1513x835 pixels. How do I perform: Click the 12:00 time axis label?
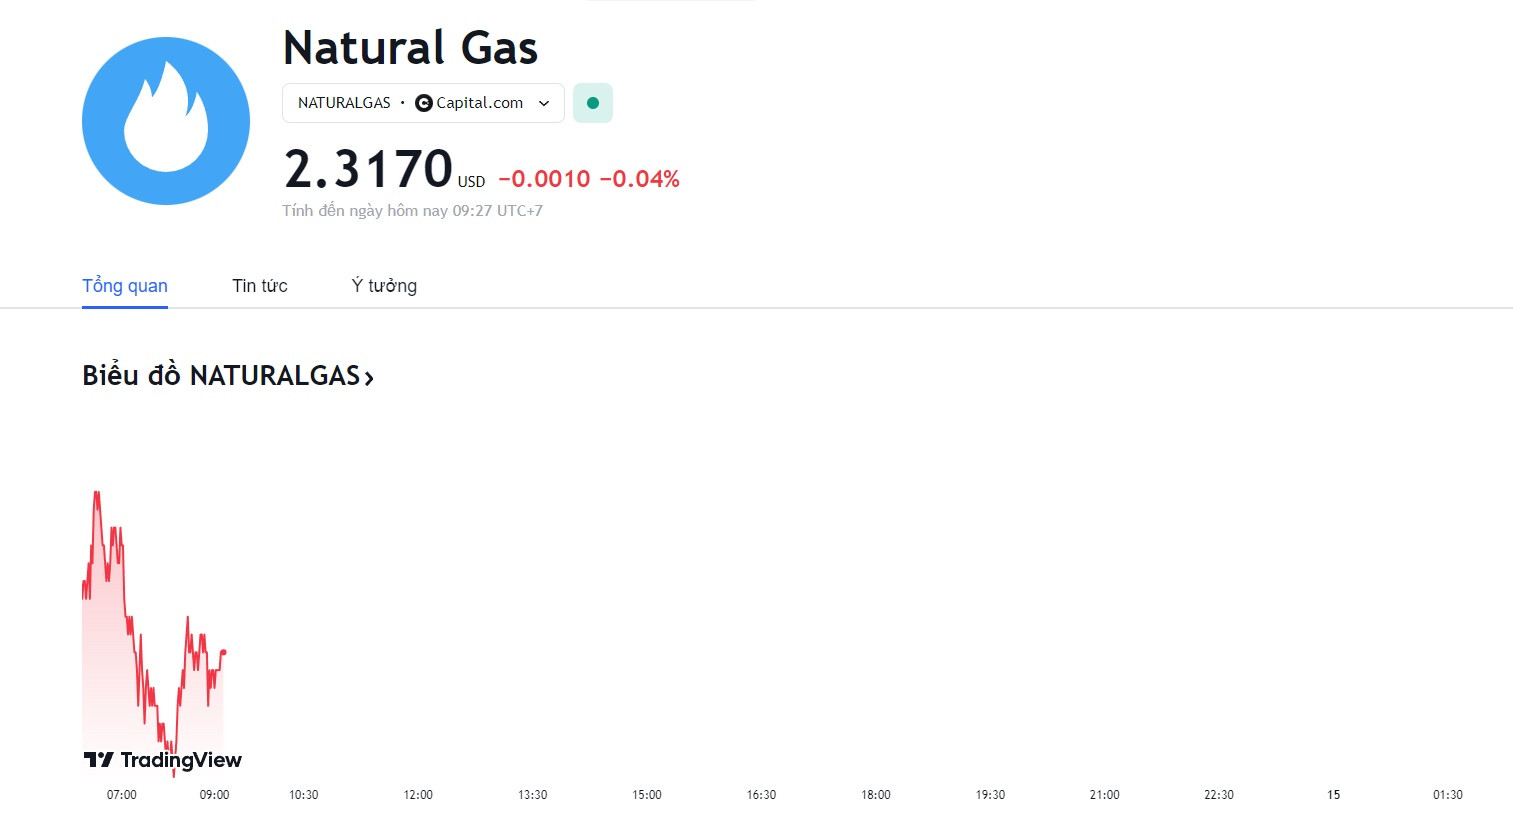pos(418,795)
